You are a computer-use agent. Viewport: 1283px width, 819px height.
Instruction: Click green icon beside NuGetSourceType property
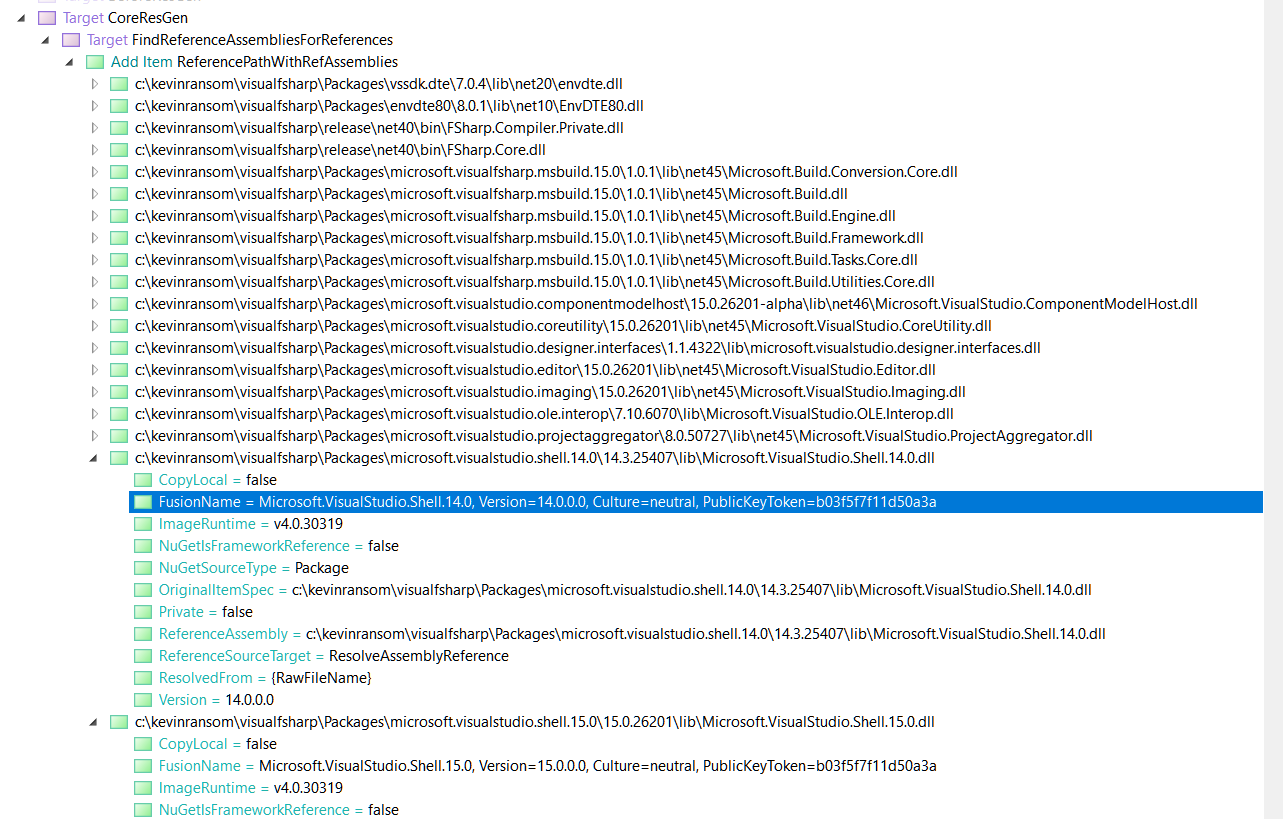[142, 568]
